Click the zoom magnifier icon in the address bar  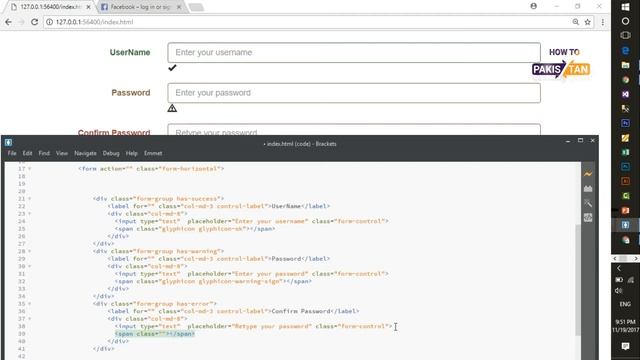(x=576, y=22)
